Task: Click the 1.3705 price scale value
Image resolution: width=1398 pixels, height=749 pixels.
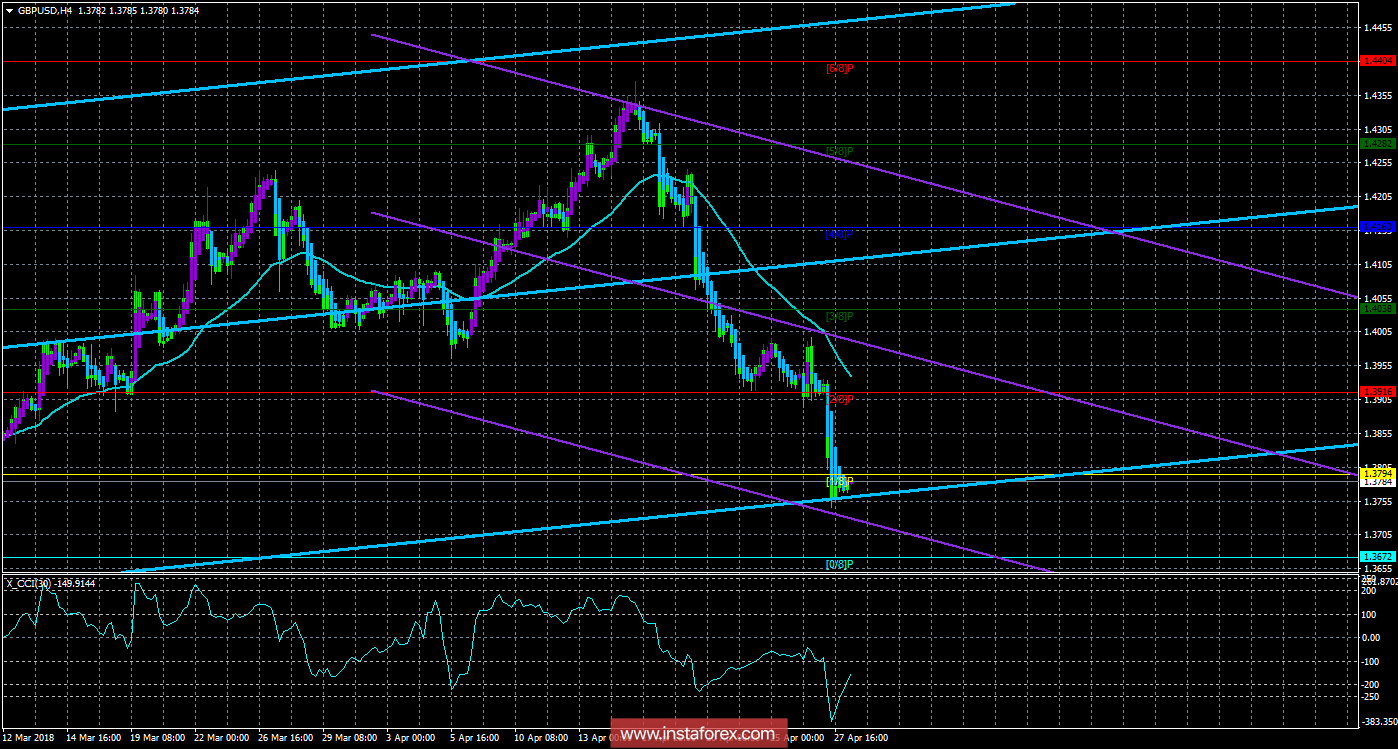Action: [1378, 534]
